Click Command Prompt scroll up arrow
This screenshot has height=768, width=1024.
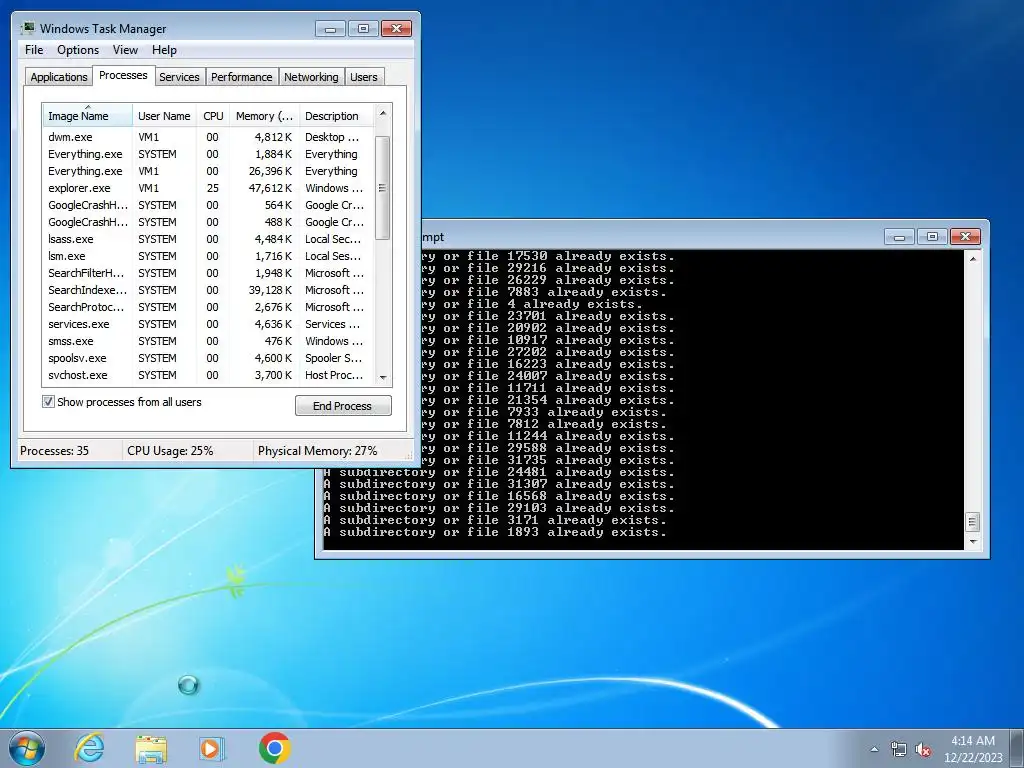(973, 259)
